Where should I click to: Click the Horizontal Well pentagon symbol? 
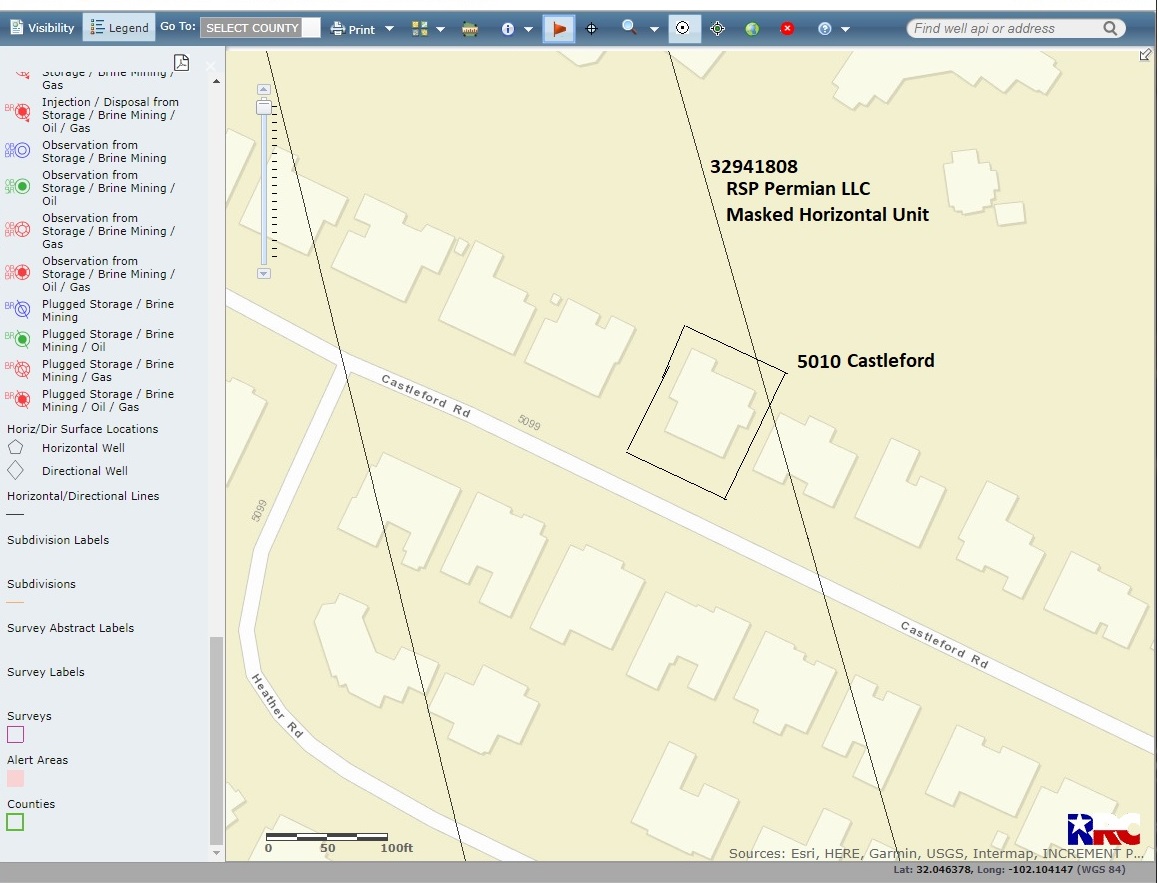15,447
